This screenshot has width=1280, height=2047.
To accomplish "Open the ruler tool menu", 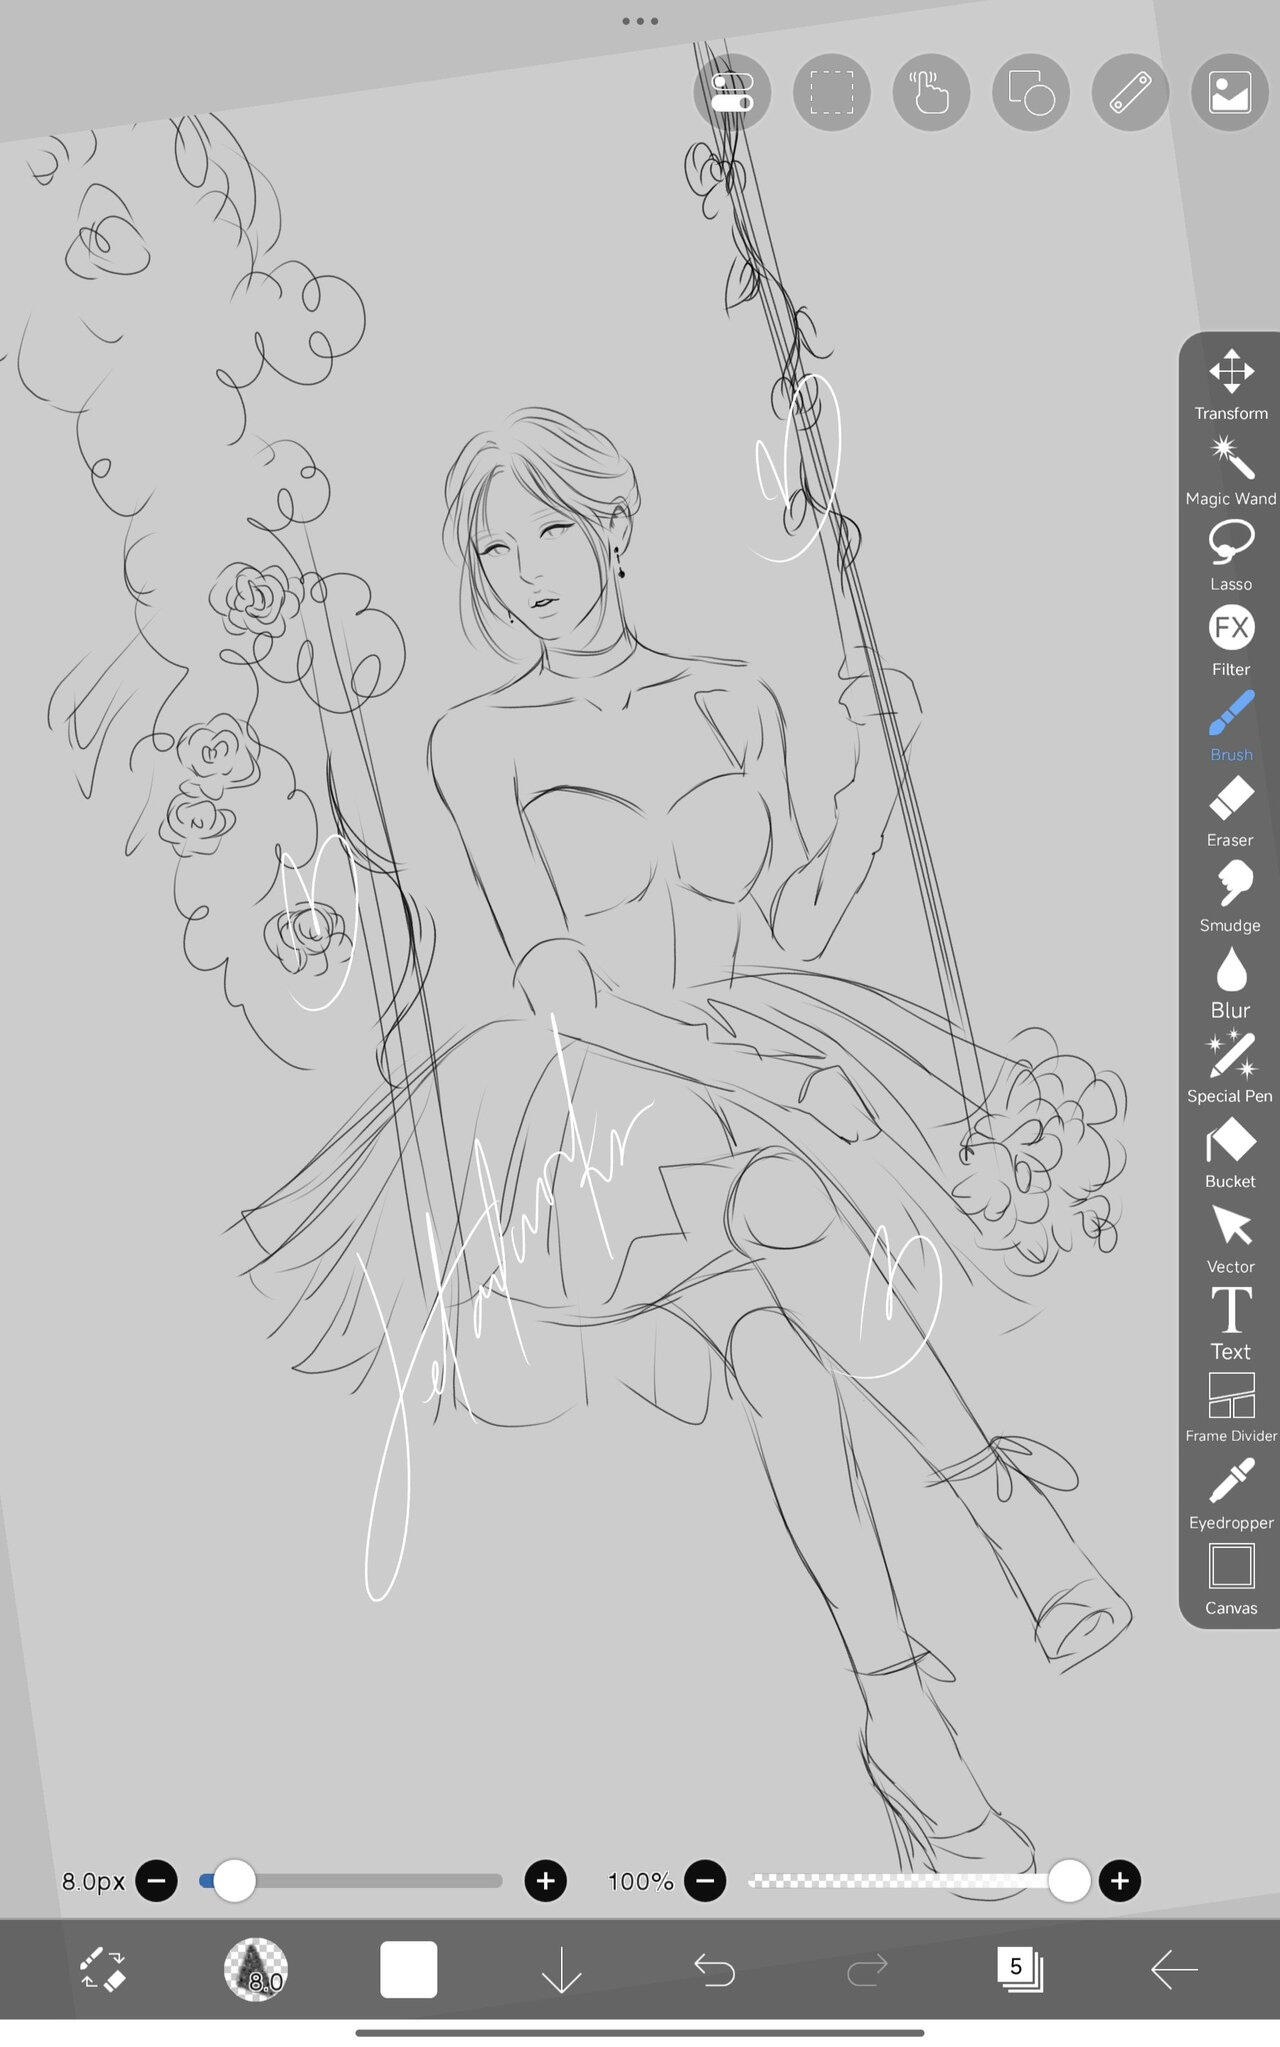I will 1131,93.
